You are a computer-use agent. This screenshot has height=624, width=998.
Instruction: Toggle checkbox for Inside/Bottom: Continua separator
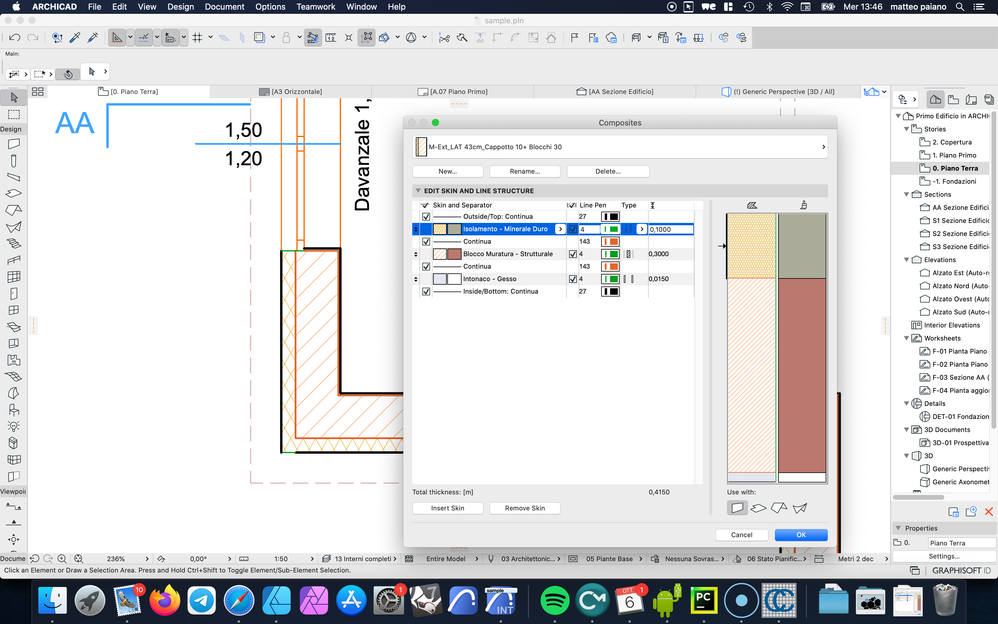(x=427, y=292)
